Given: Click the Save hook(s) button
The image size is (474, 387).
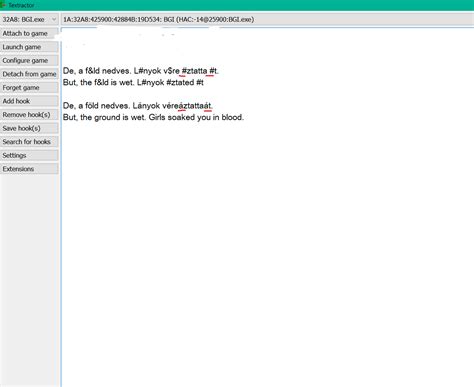Looking at the screenshot, I should click(29, 128).
